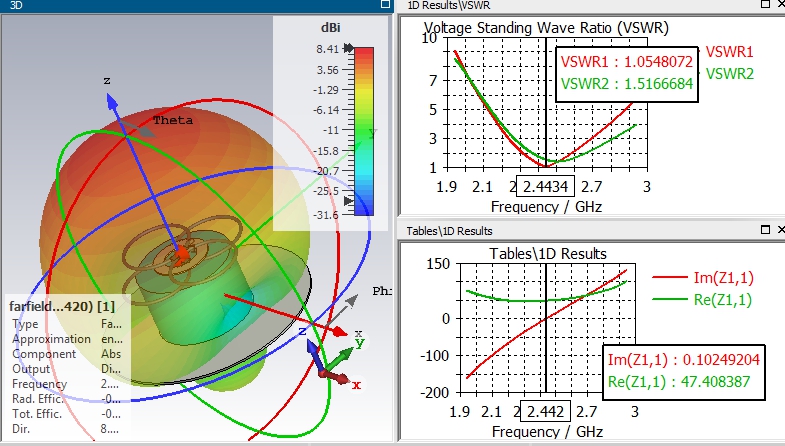Screen dimensions: 785x446
Task: Click the top clamp marker of dBi color bar
Action: pos(348,49)
